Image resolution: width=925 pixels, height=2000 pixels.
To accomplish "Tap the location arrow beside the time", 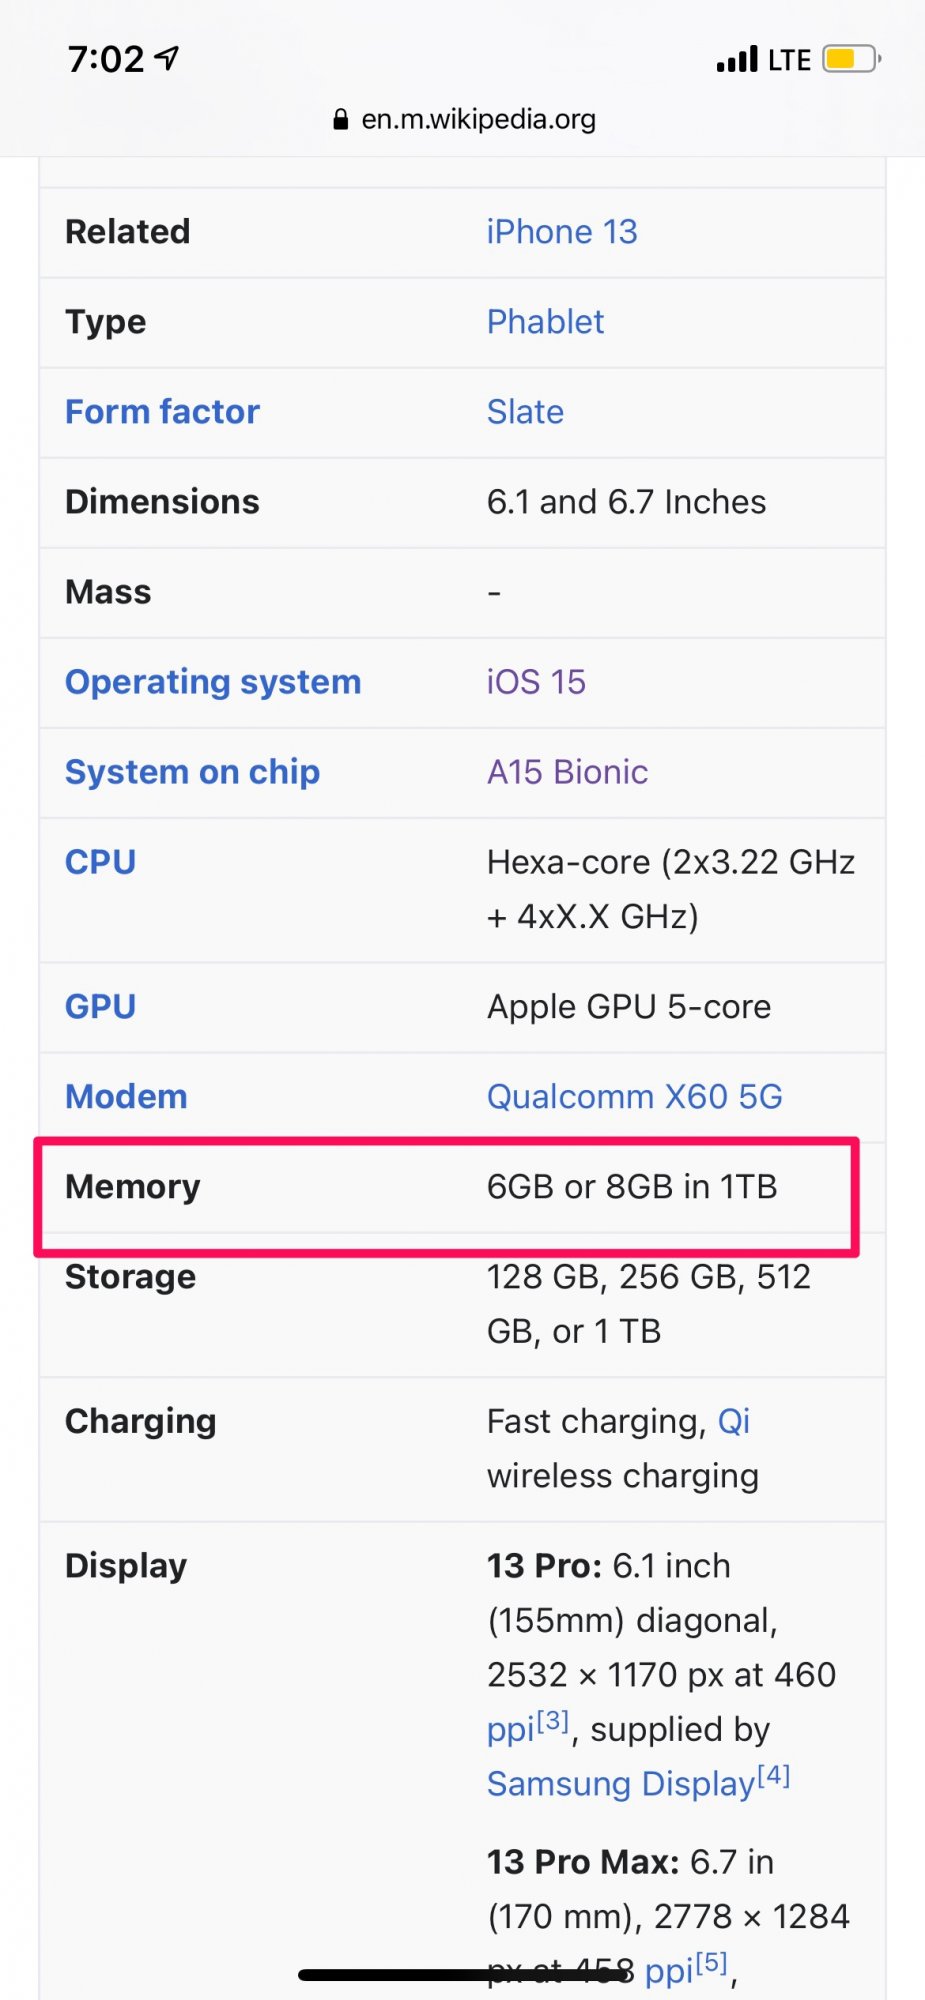I will click(x=168, y=58).
